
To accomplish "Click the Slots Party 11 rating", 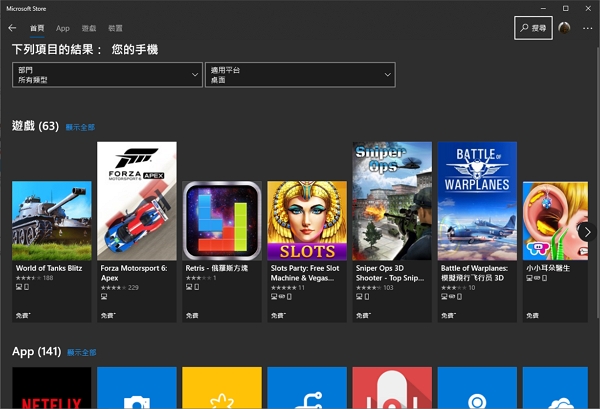I will click(288, 288).
